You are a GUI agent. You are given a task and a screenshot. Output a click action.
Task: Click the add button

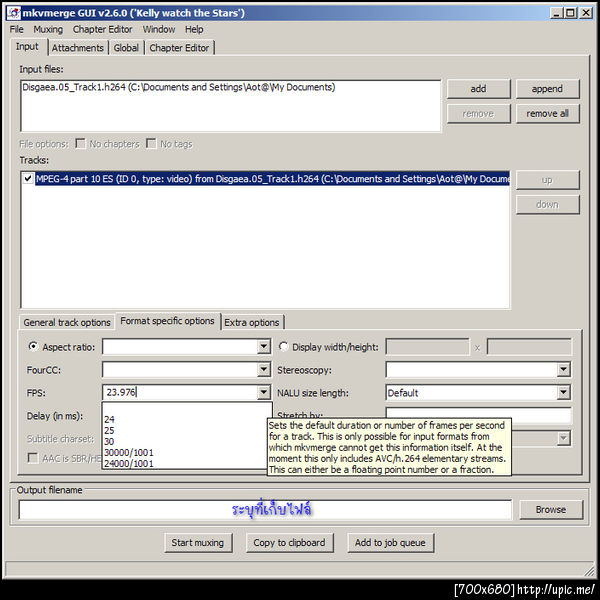click(x=478, y=89)
